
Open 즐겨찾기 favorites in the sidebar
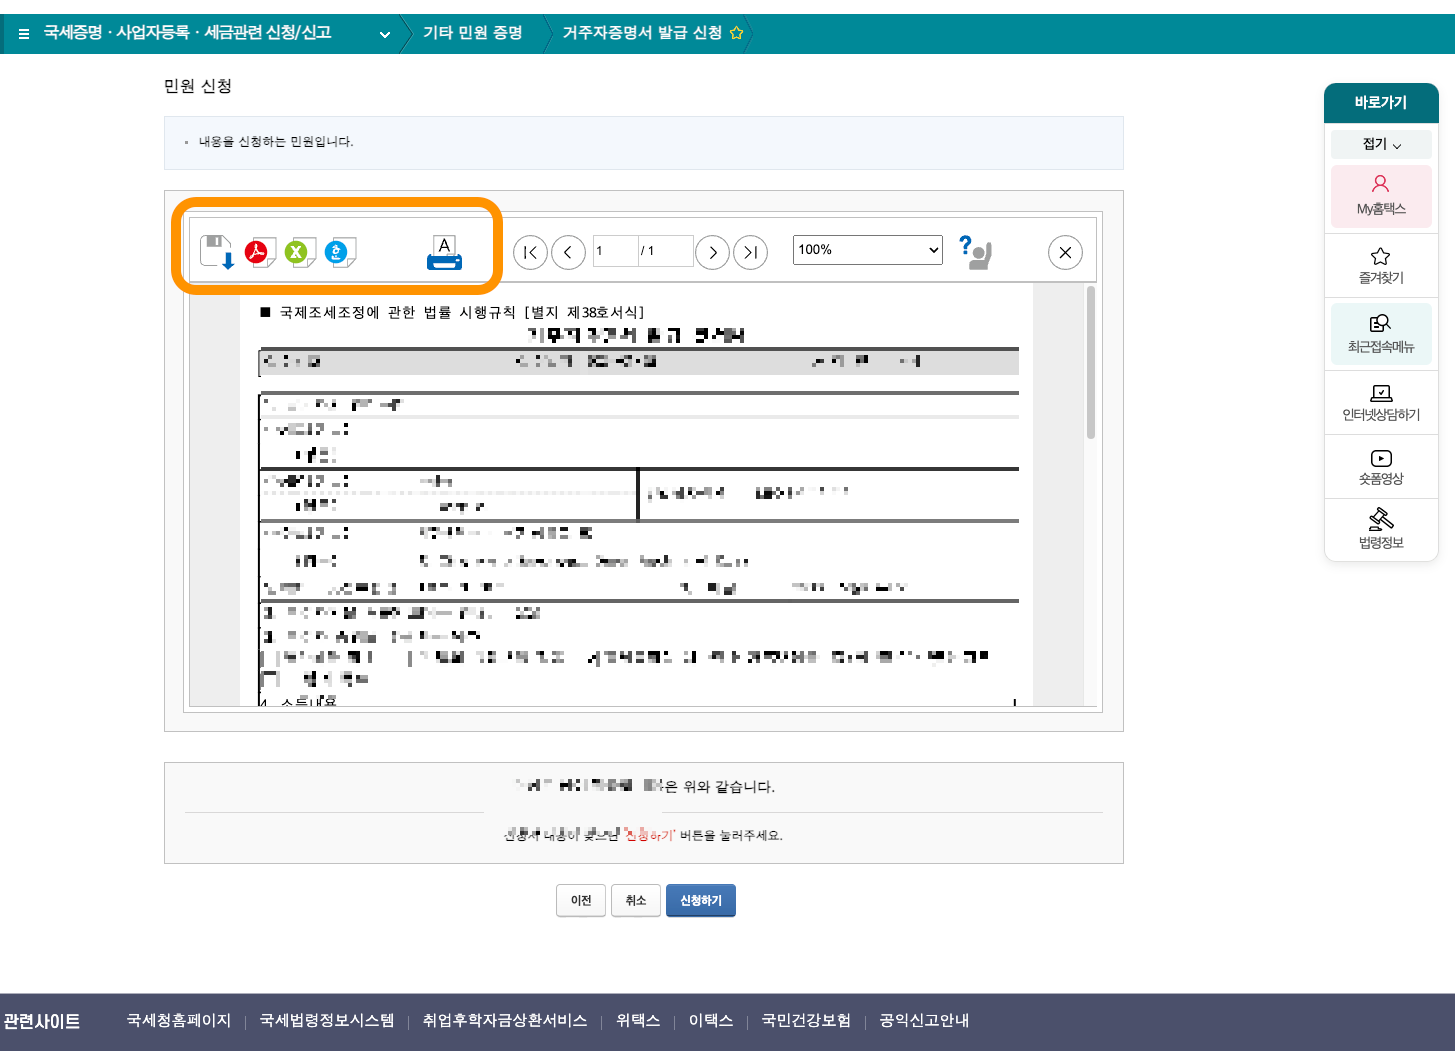point(1381,265)
